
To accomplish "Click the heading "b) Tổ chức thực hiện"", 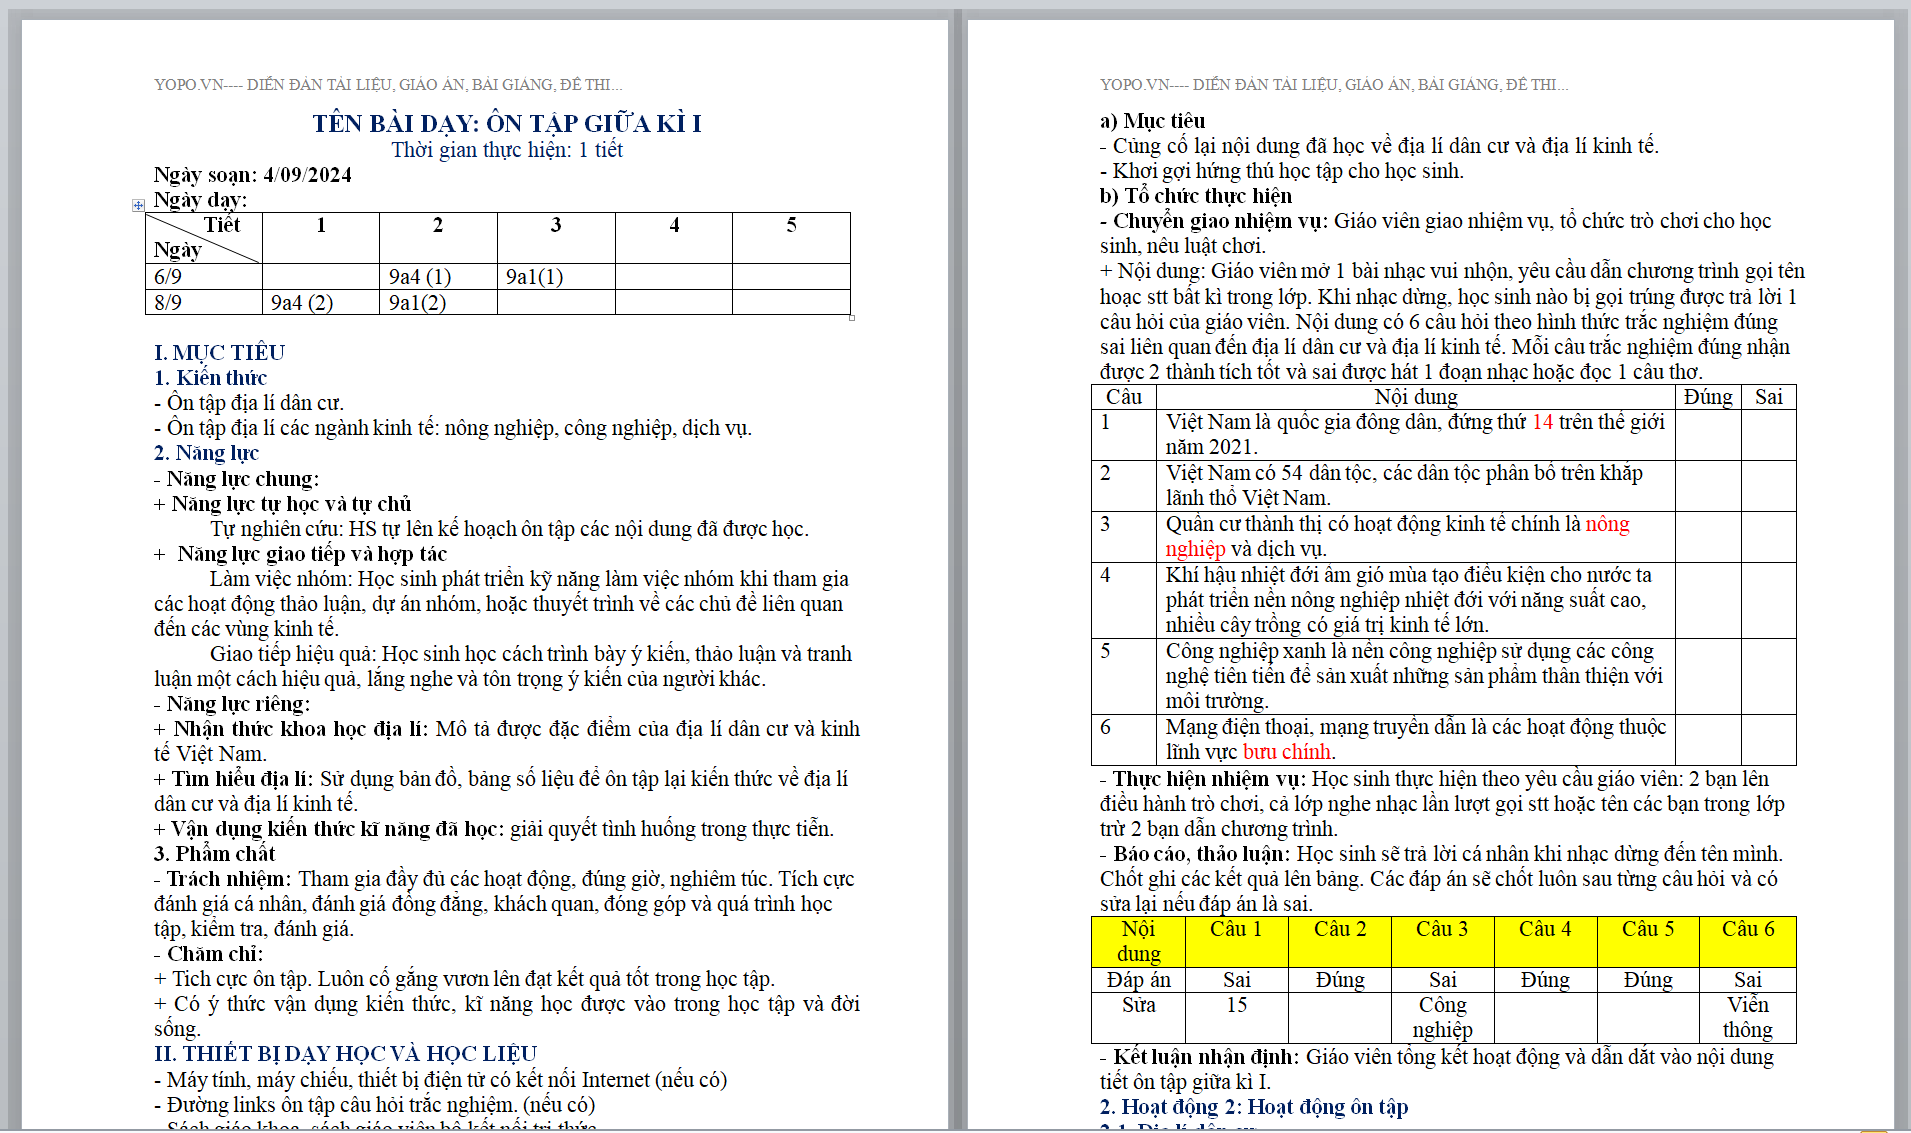I will coord(1196,196).
